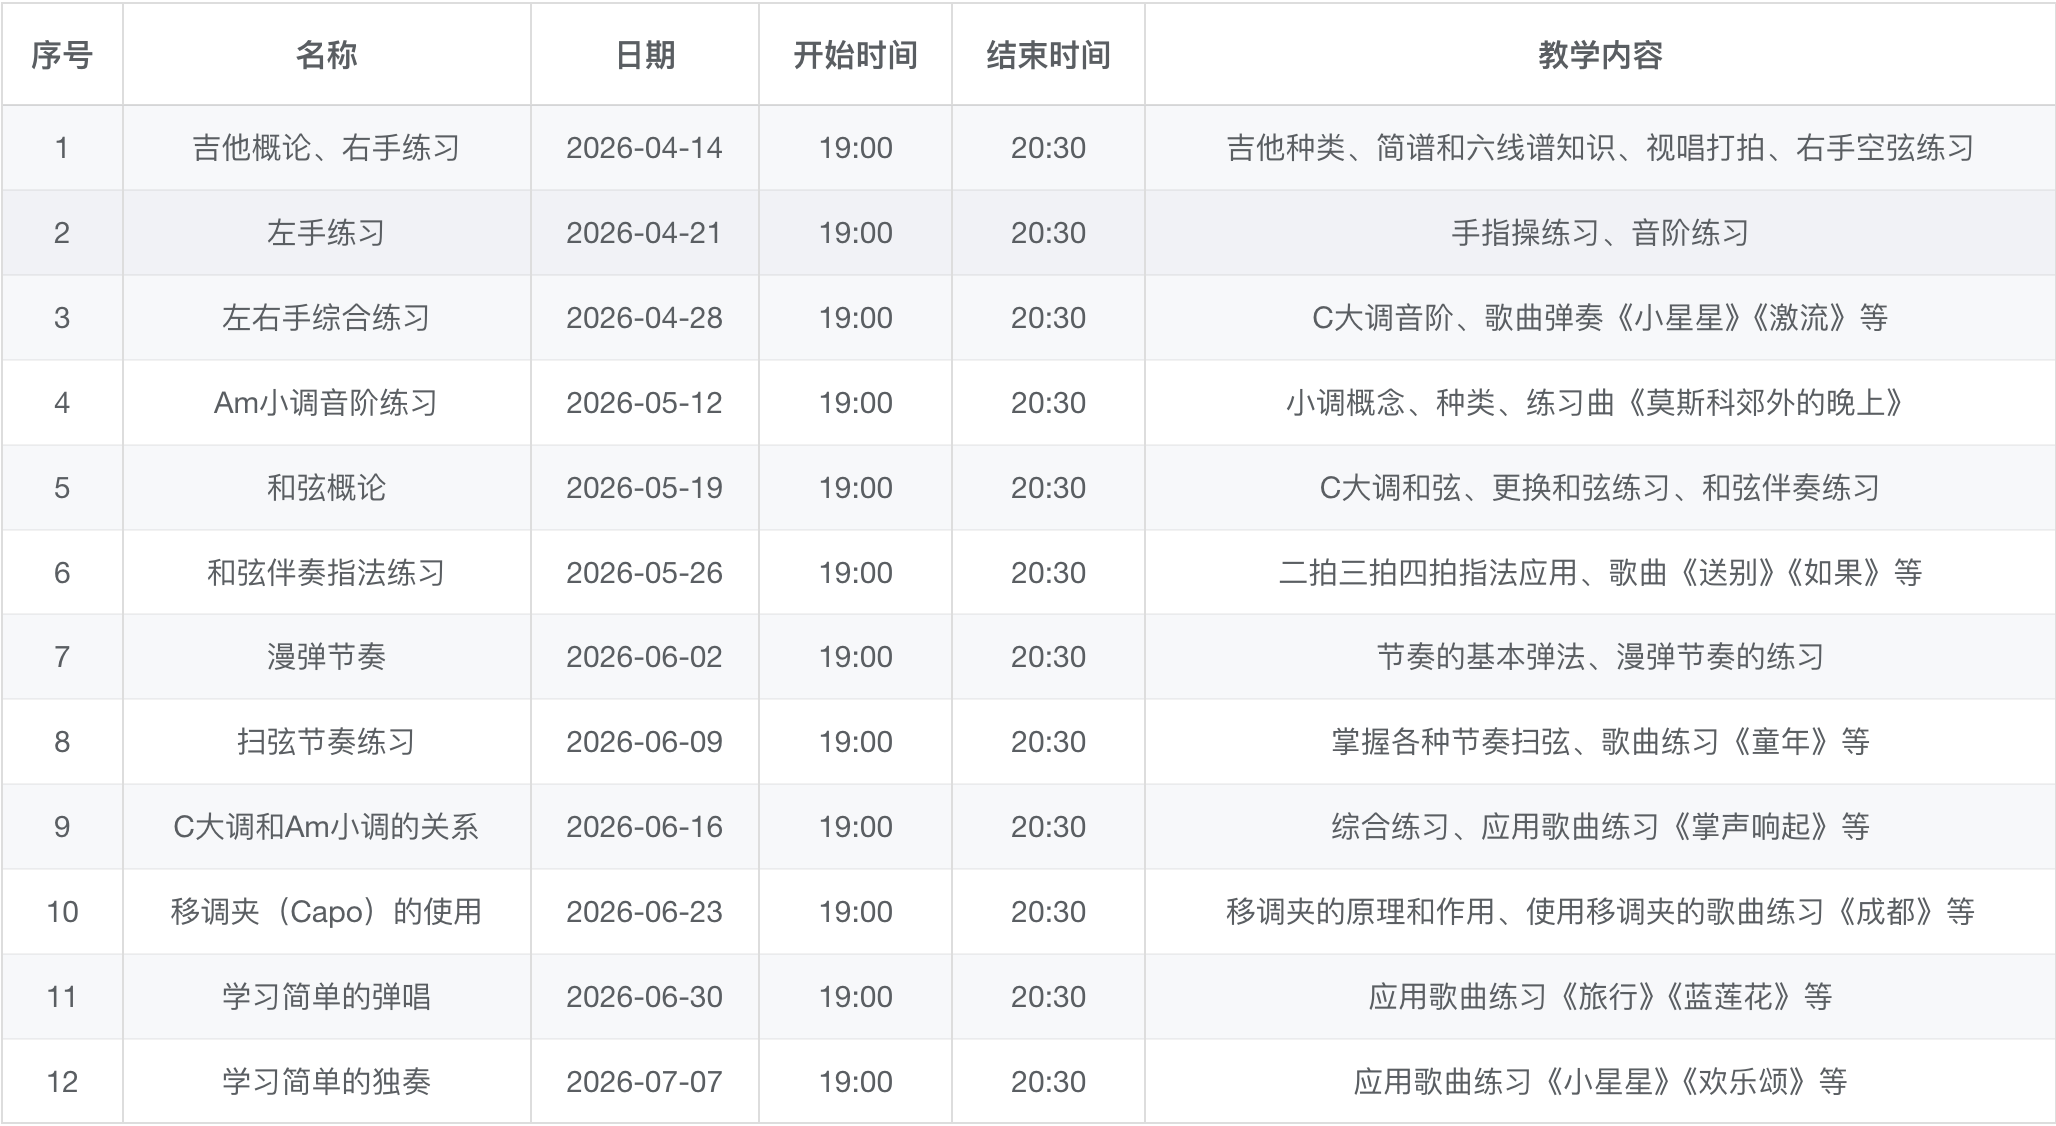Select the 学习简单的独奏 cell
This screenshot has width=2056, height=1126.
(x=326, y=1082)
